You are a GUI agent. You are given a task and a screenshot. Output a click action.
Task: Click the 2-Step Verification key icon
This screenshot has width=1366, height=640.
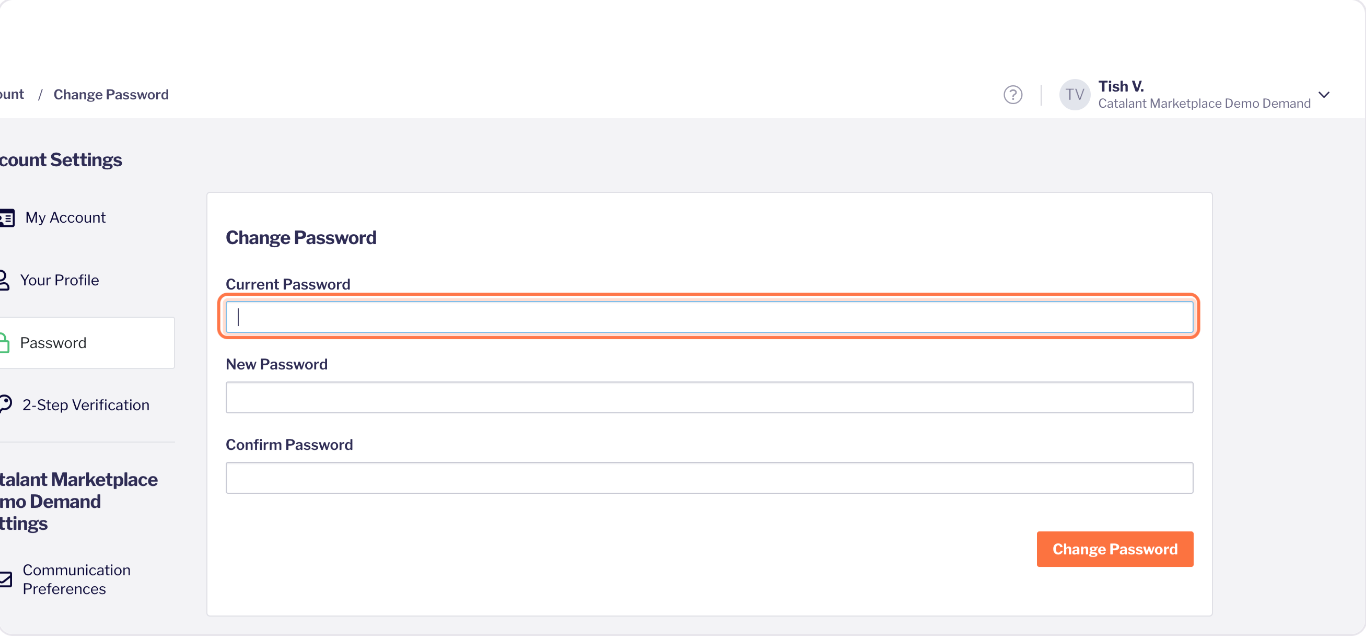coord(5,405)
